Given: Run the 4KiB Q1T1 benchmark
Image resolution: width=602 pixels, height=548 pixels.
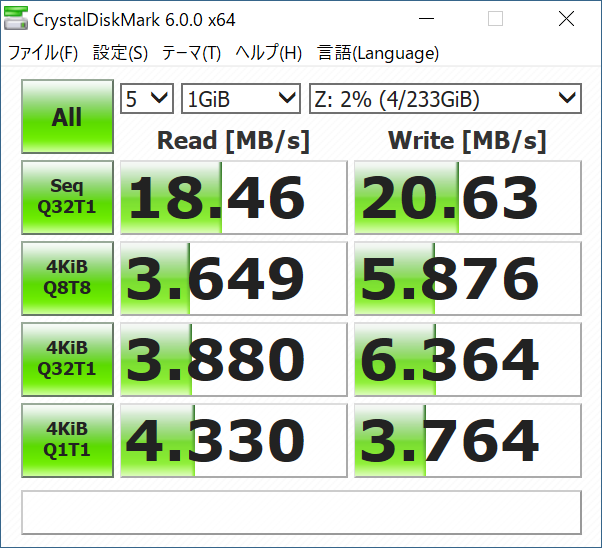Looking at the screenshot, I should pyautogui.click(x=67, y=440).
